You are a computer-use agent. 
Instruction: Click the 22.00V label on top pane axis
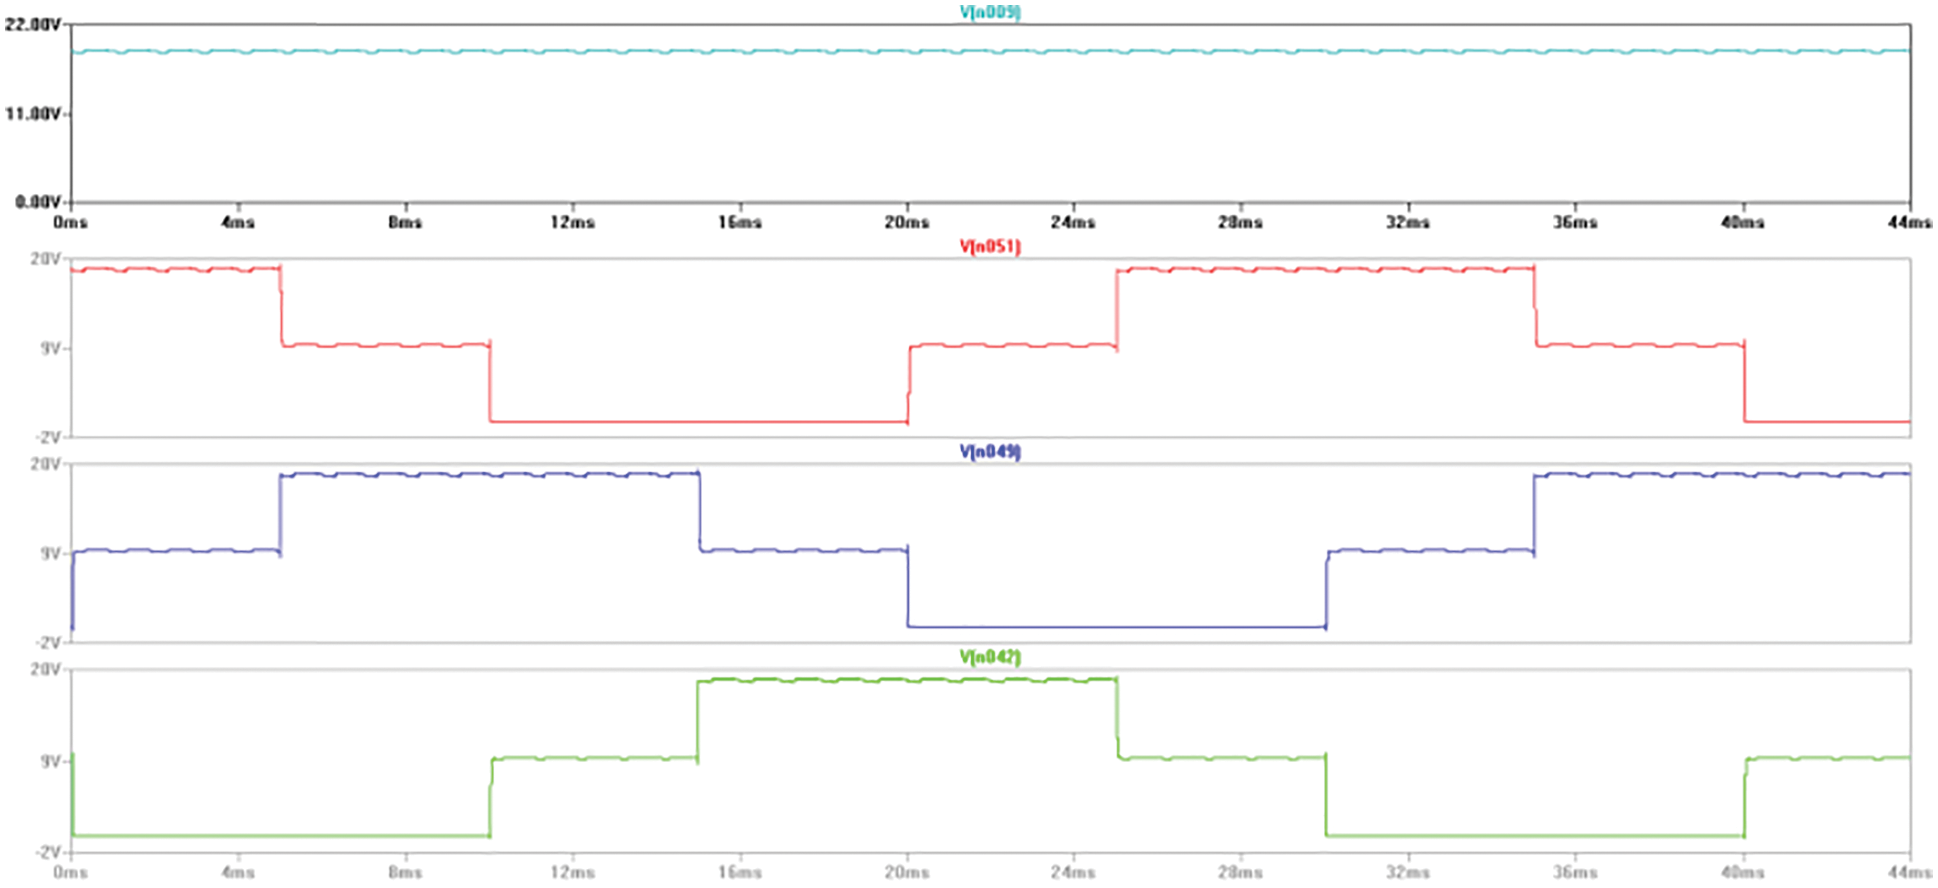point(32,24)
